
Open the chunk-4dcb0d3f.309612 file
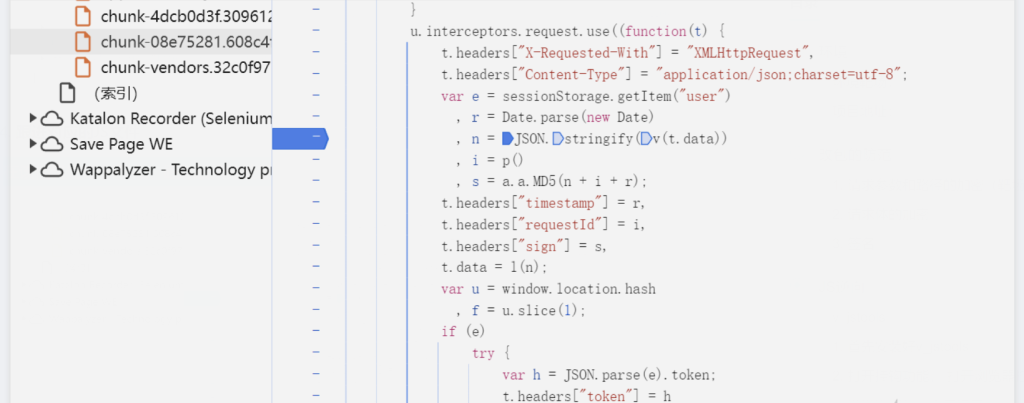(186, 16)
